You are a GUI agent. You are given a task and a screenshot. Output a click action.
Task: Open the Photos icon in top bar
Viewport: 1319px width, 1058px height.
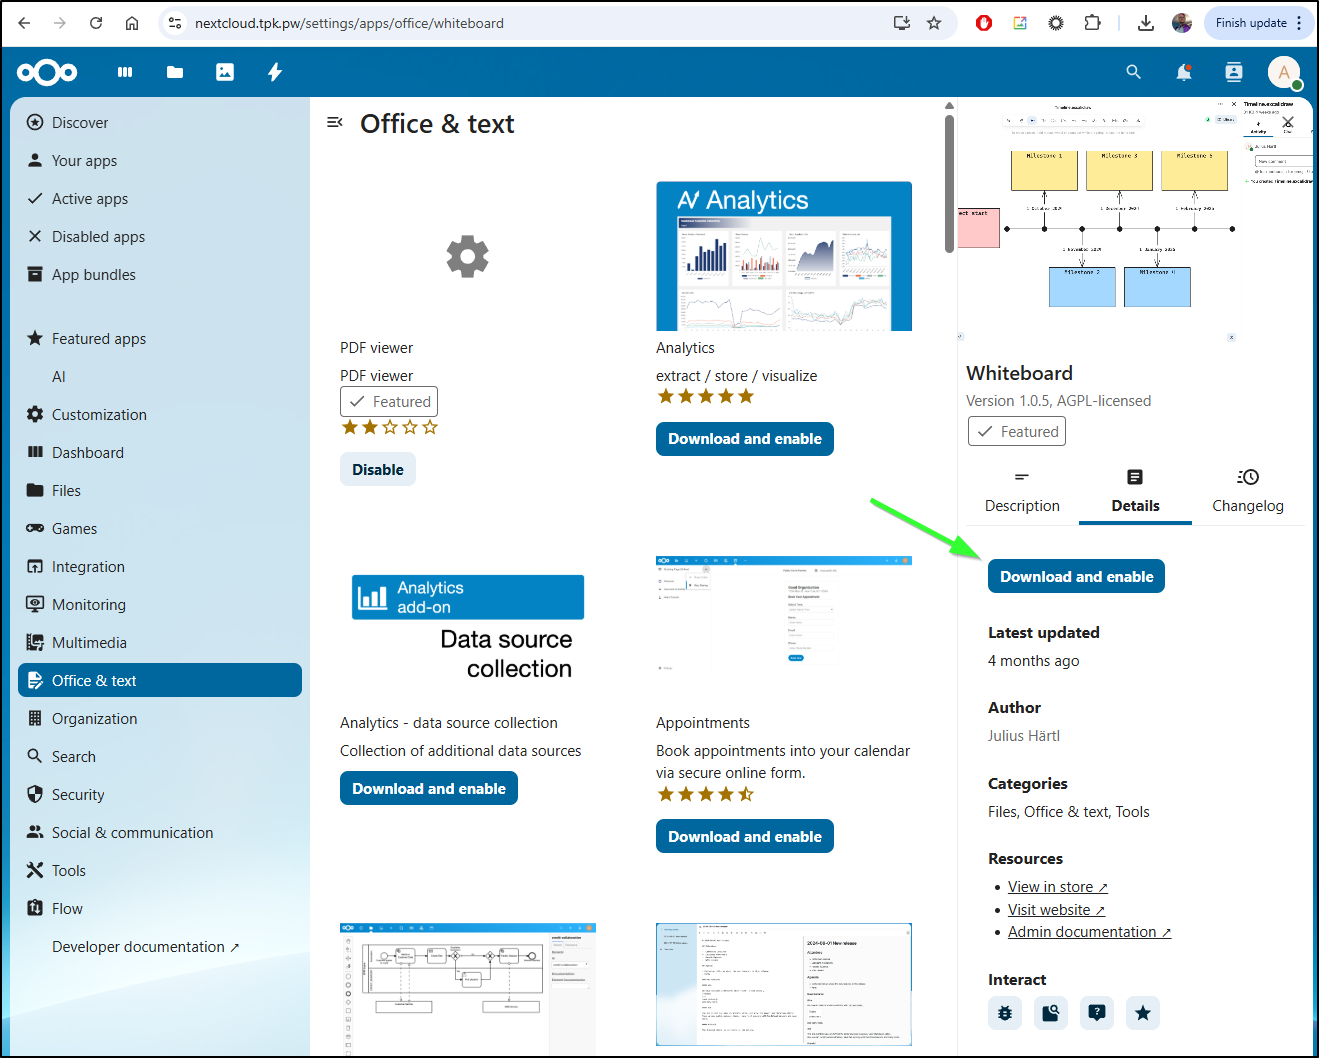tap(225, 72)
